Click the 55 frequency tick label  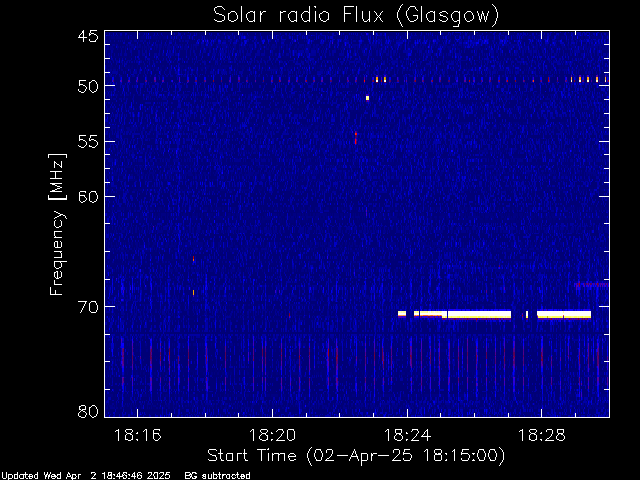[88, 142]
